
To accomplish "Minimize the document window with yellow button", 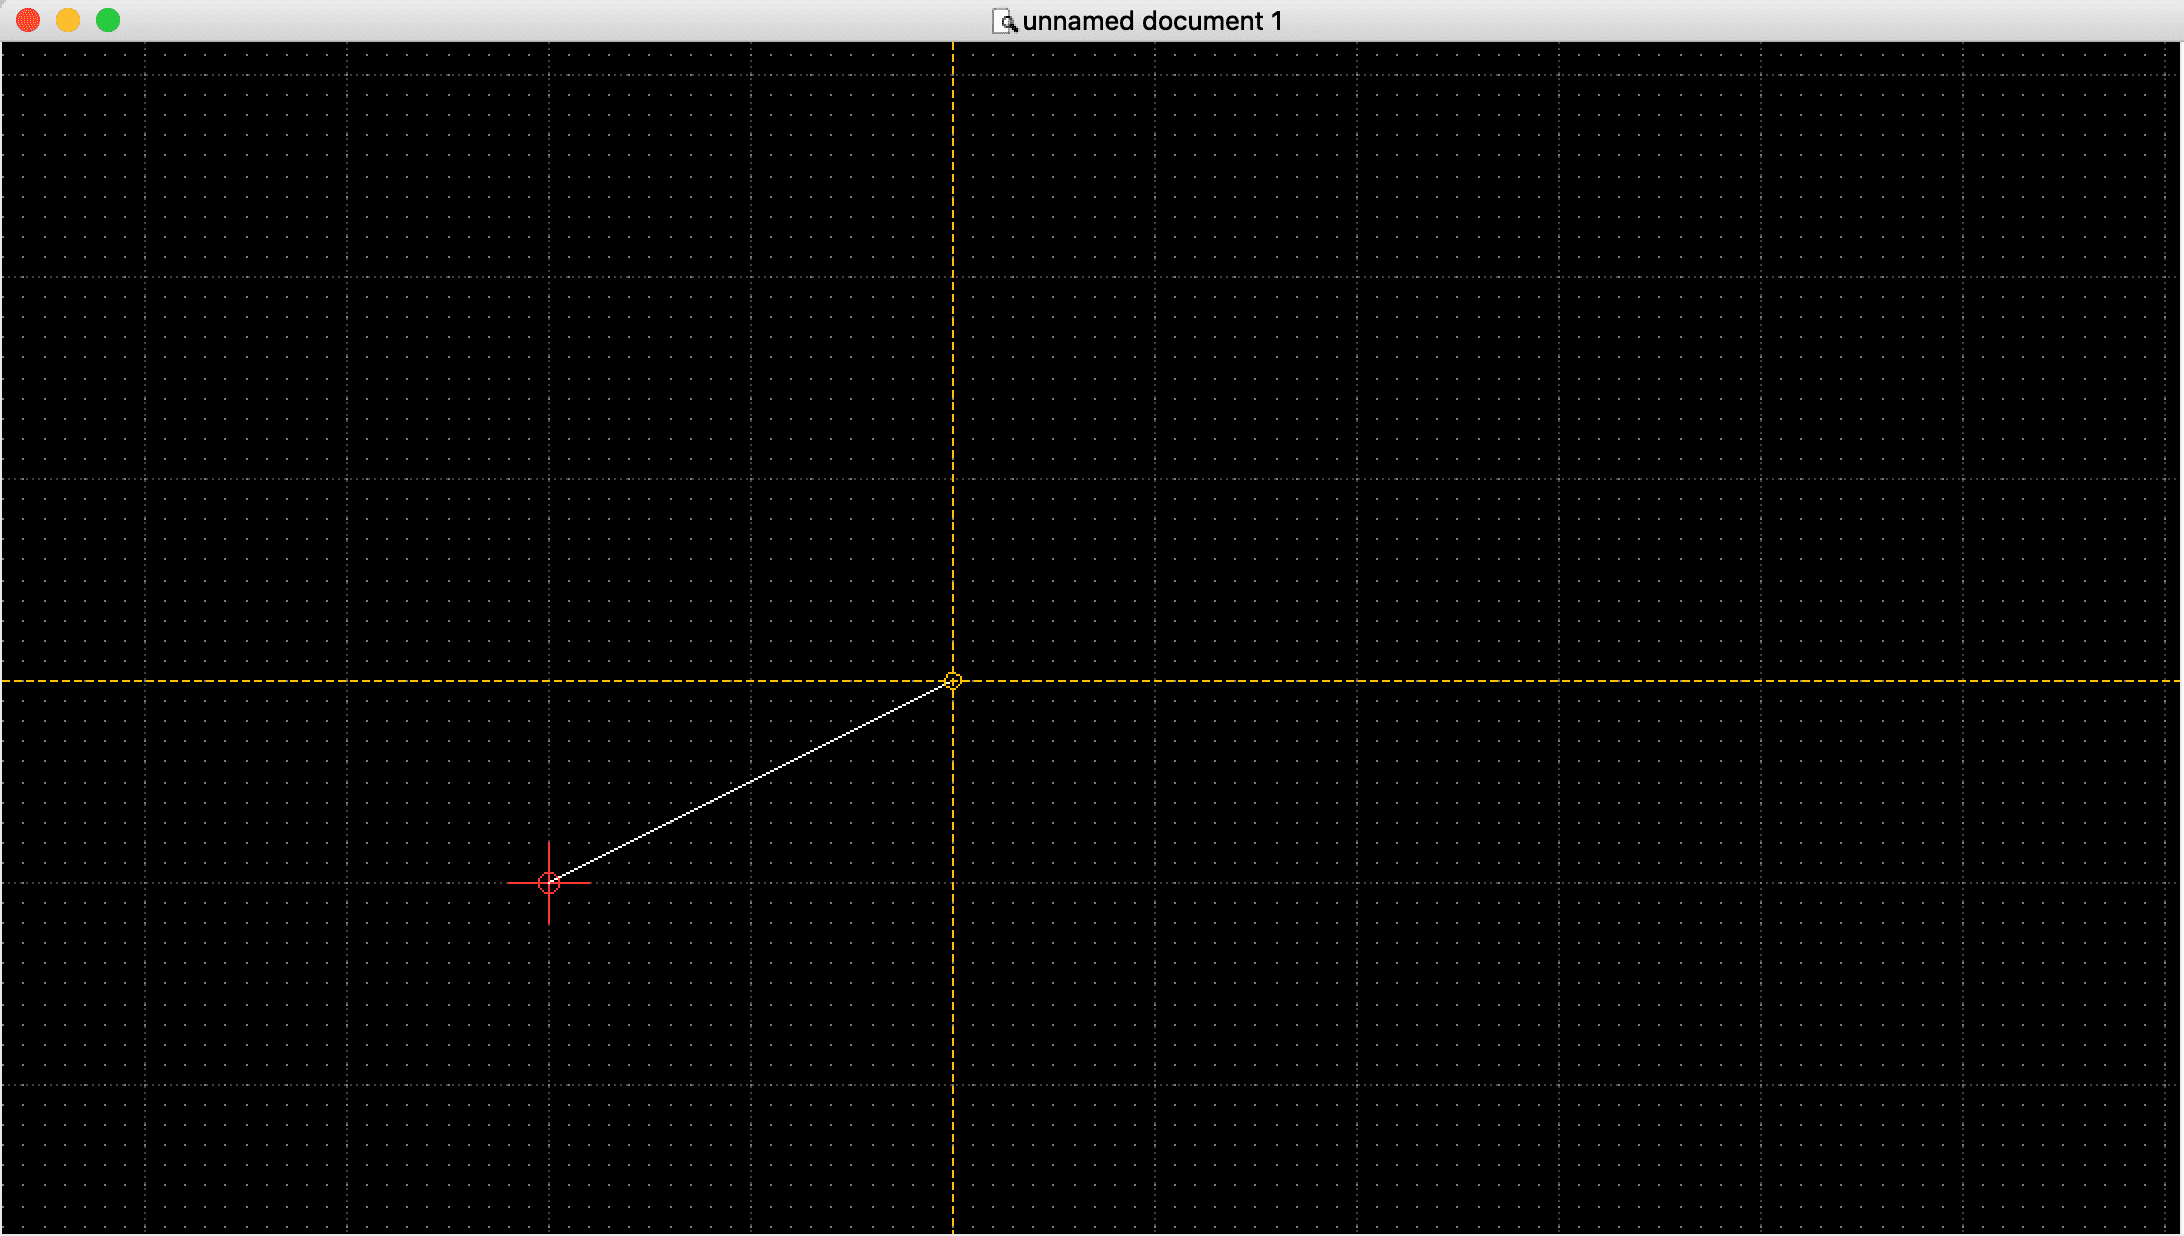I will [68, 20].
